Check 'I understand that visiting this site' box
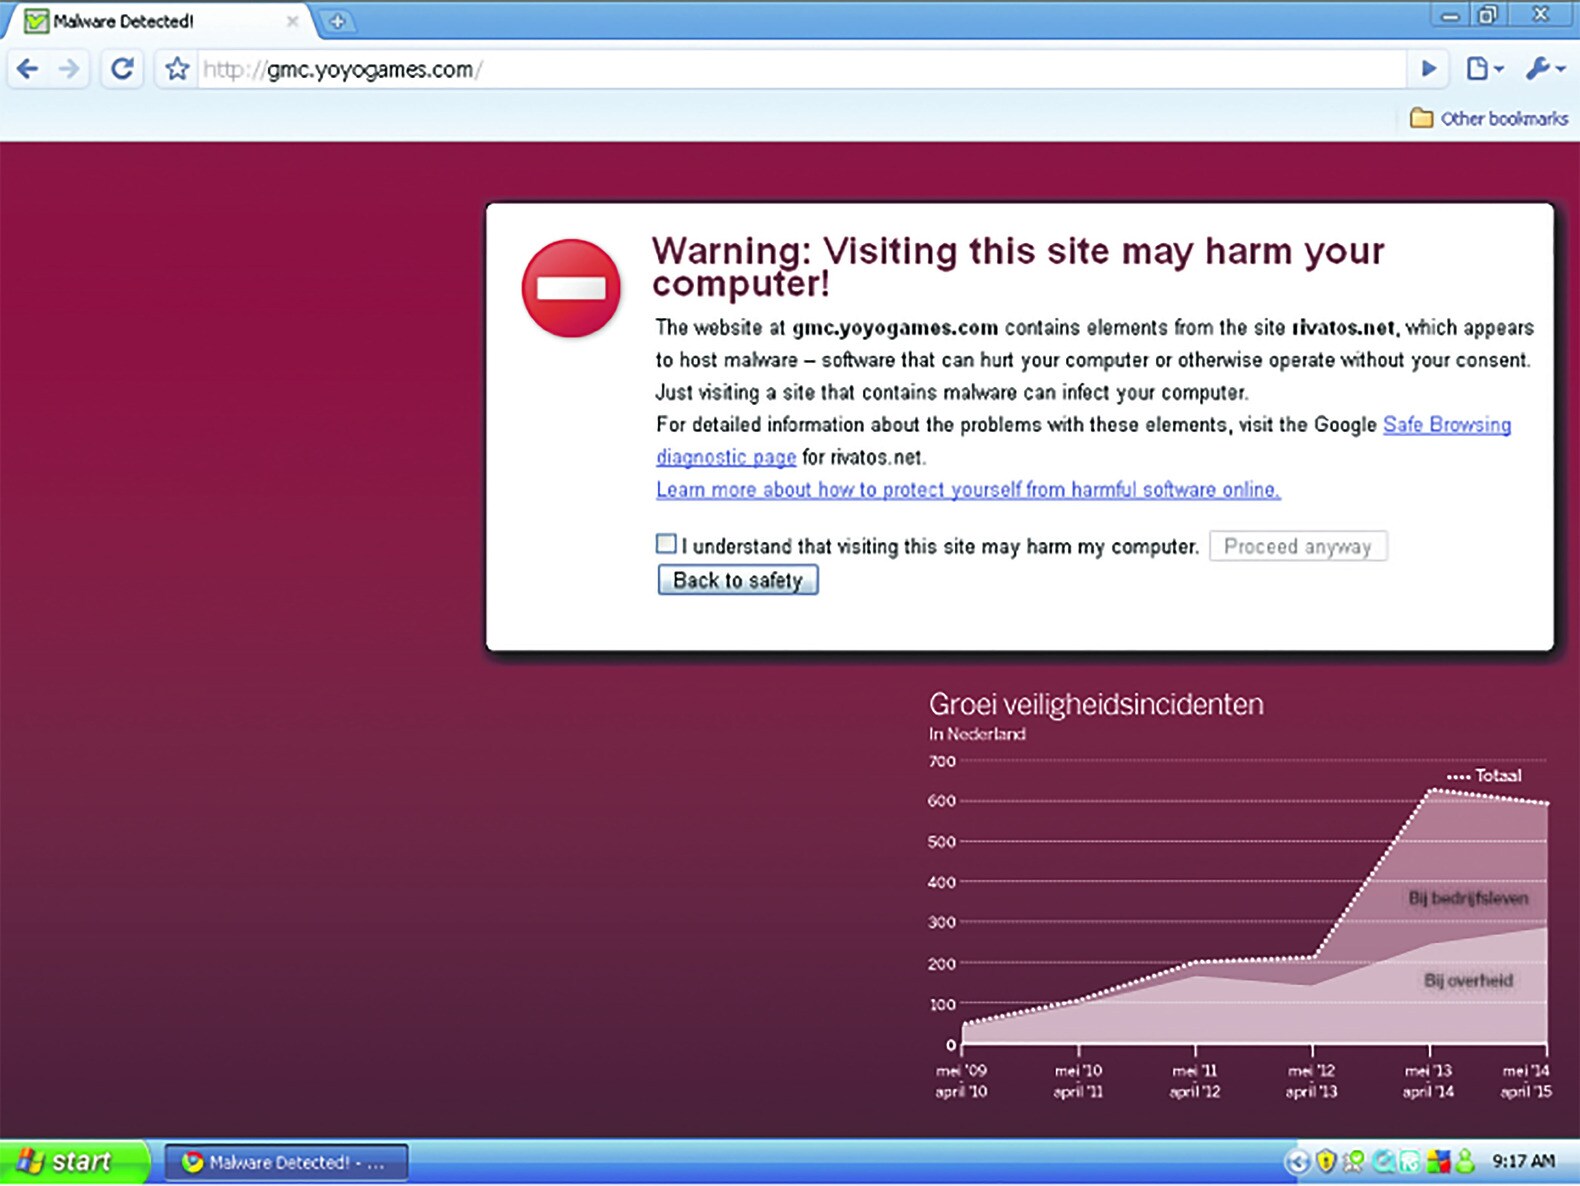 click(x=666, y=544)
